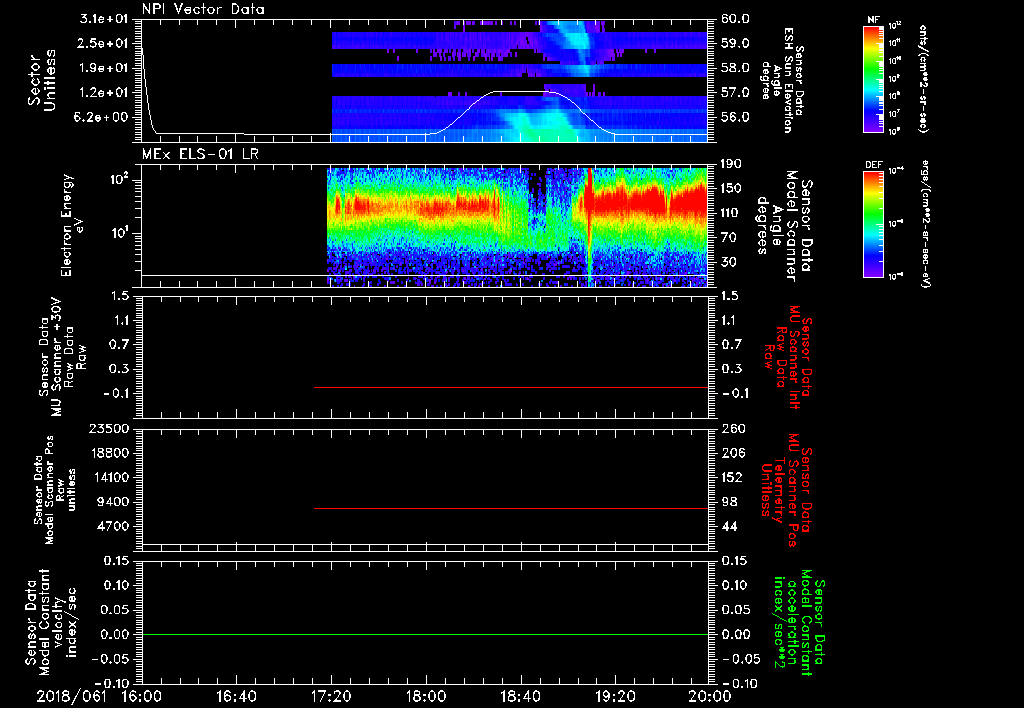Click the "20:00" time tick label
1024x708 pixels.
click(710, 696)
